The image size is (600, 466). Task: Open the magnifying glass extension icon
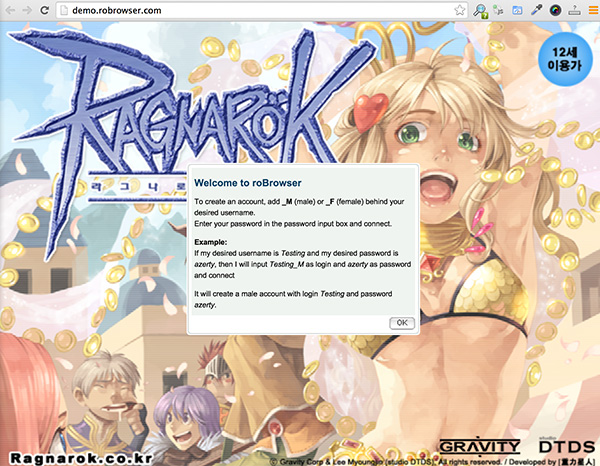point(480,11)
